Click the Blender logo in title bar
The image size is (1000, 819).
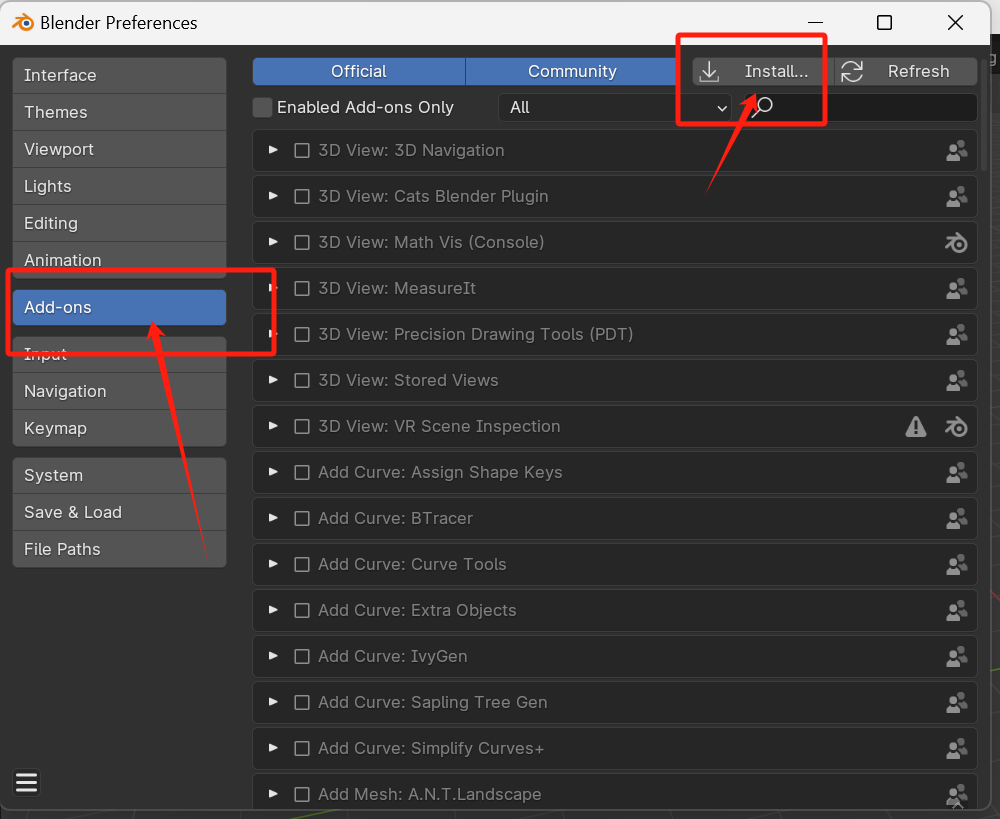[23, 22]
